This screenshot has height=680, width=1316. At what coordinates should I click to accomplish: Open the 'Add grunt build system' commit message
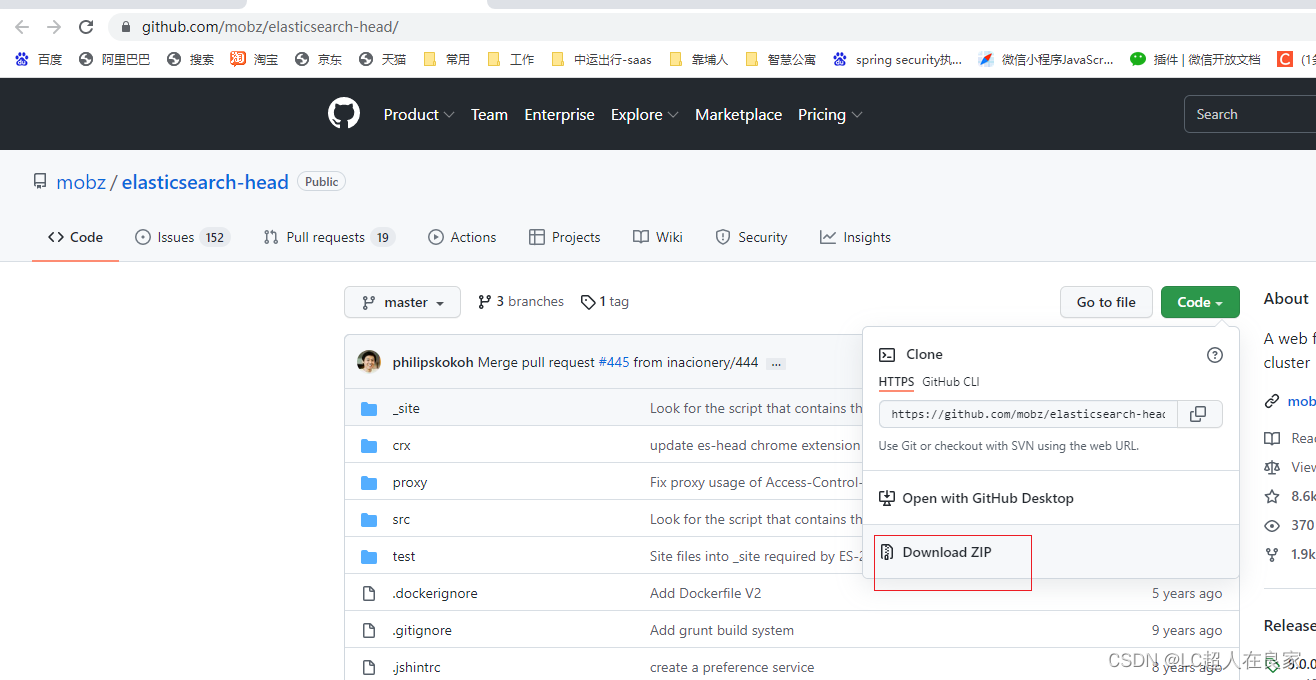point(722,630)
